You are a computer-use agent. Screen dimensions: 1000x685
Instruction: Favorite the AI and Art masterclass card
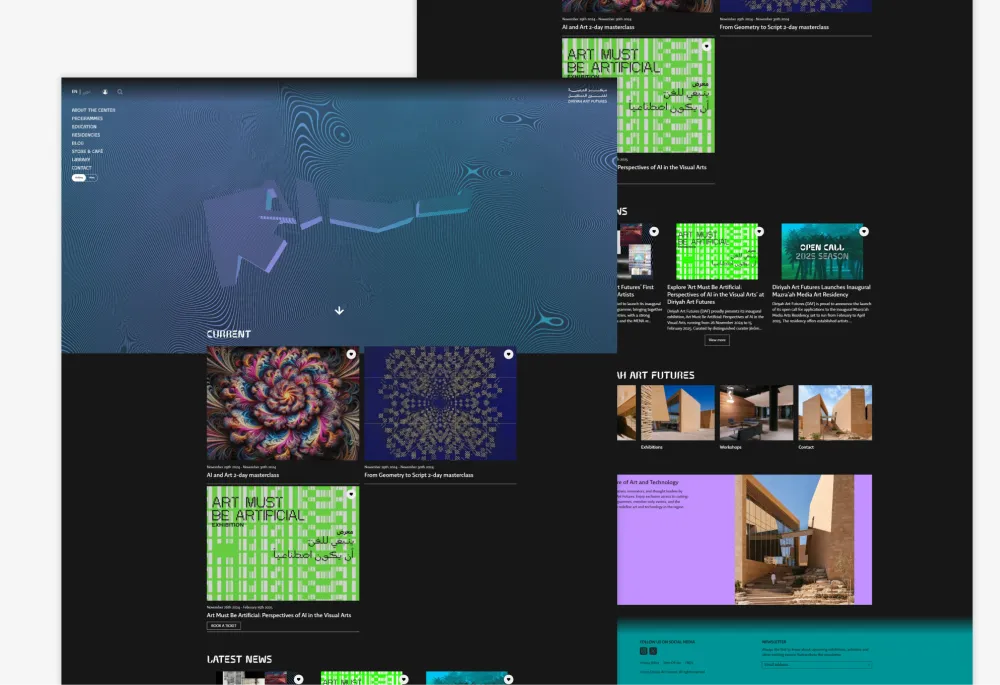pyautogui.click(x=351, y=355)
